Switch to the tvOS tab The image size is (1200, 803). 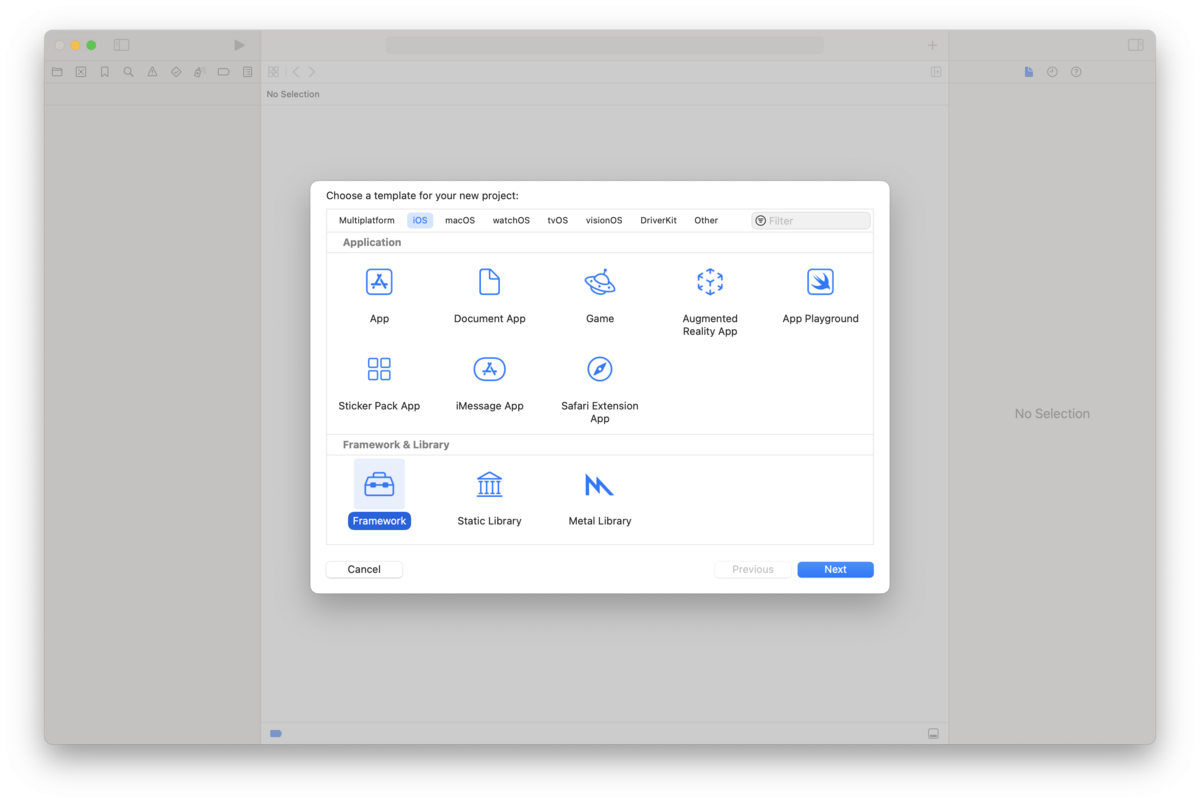[558, 220]
